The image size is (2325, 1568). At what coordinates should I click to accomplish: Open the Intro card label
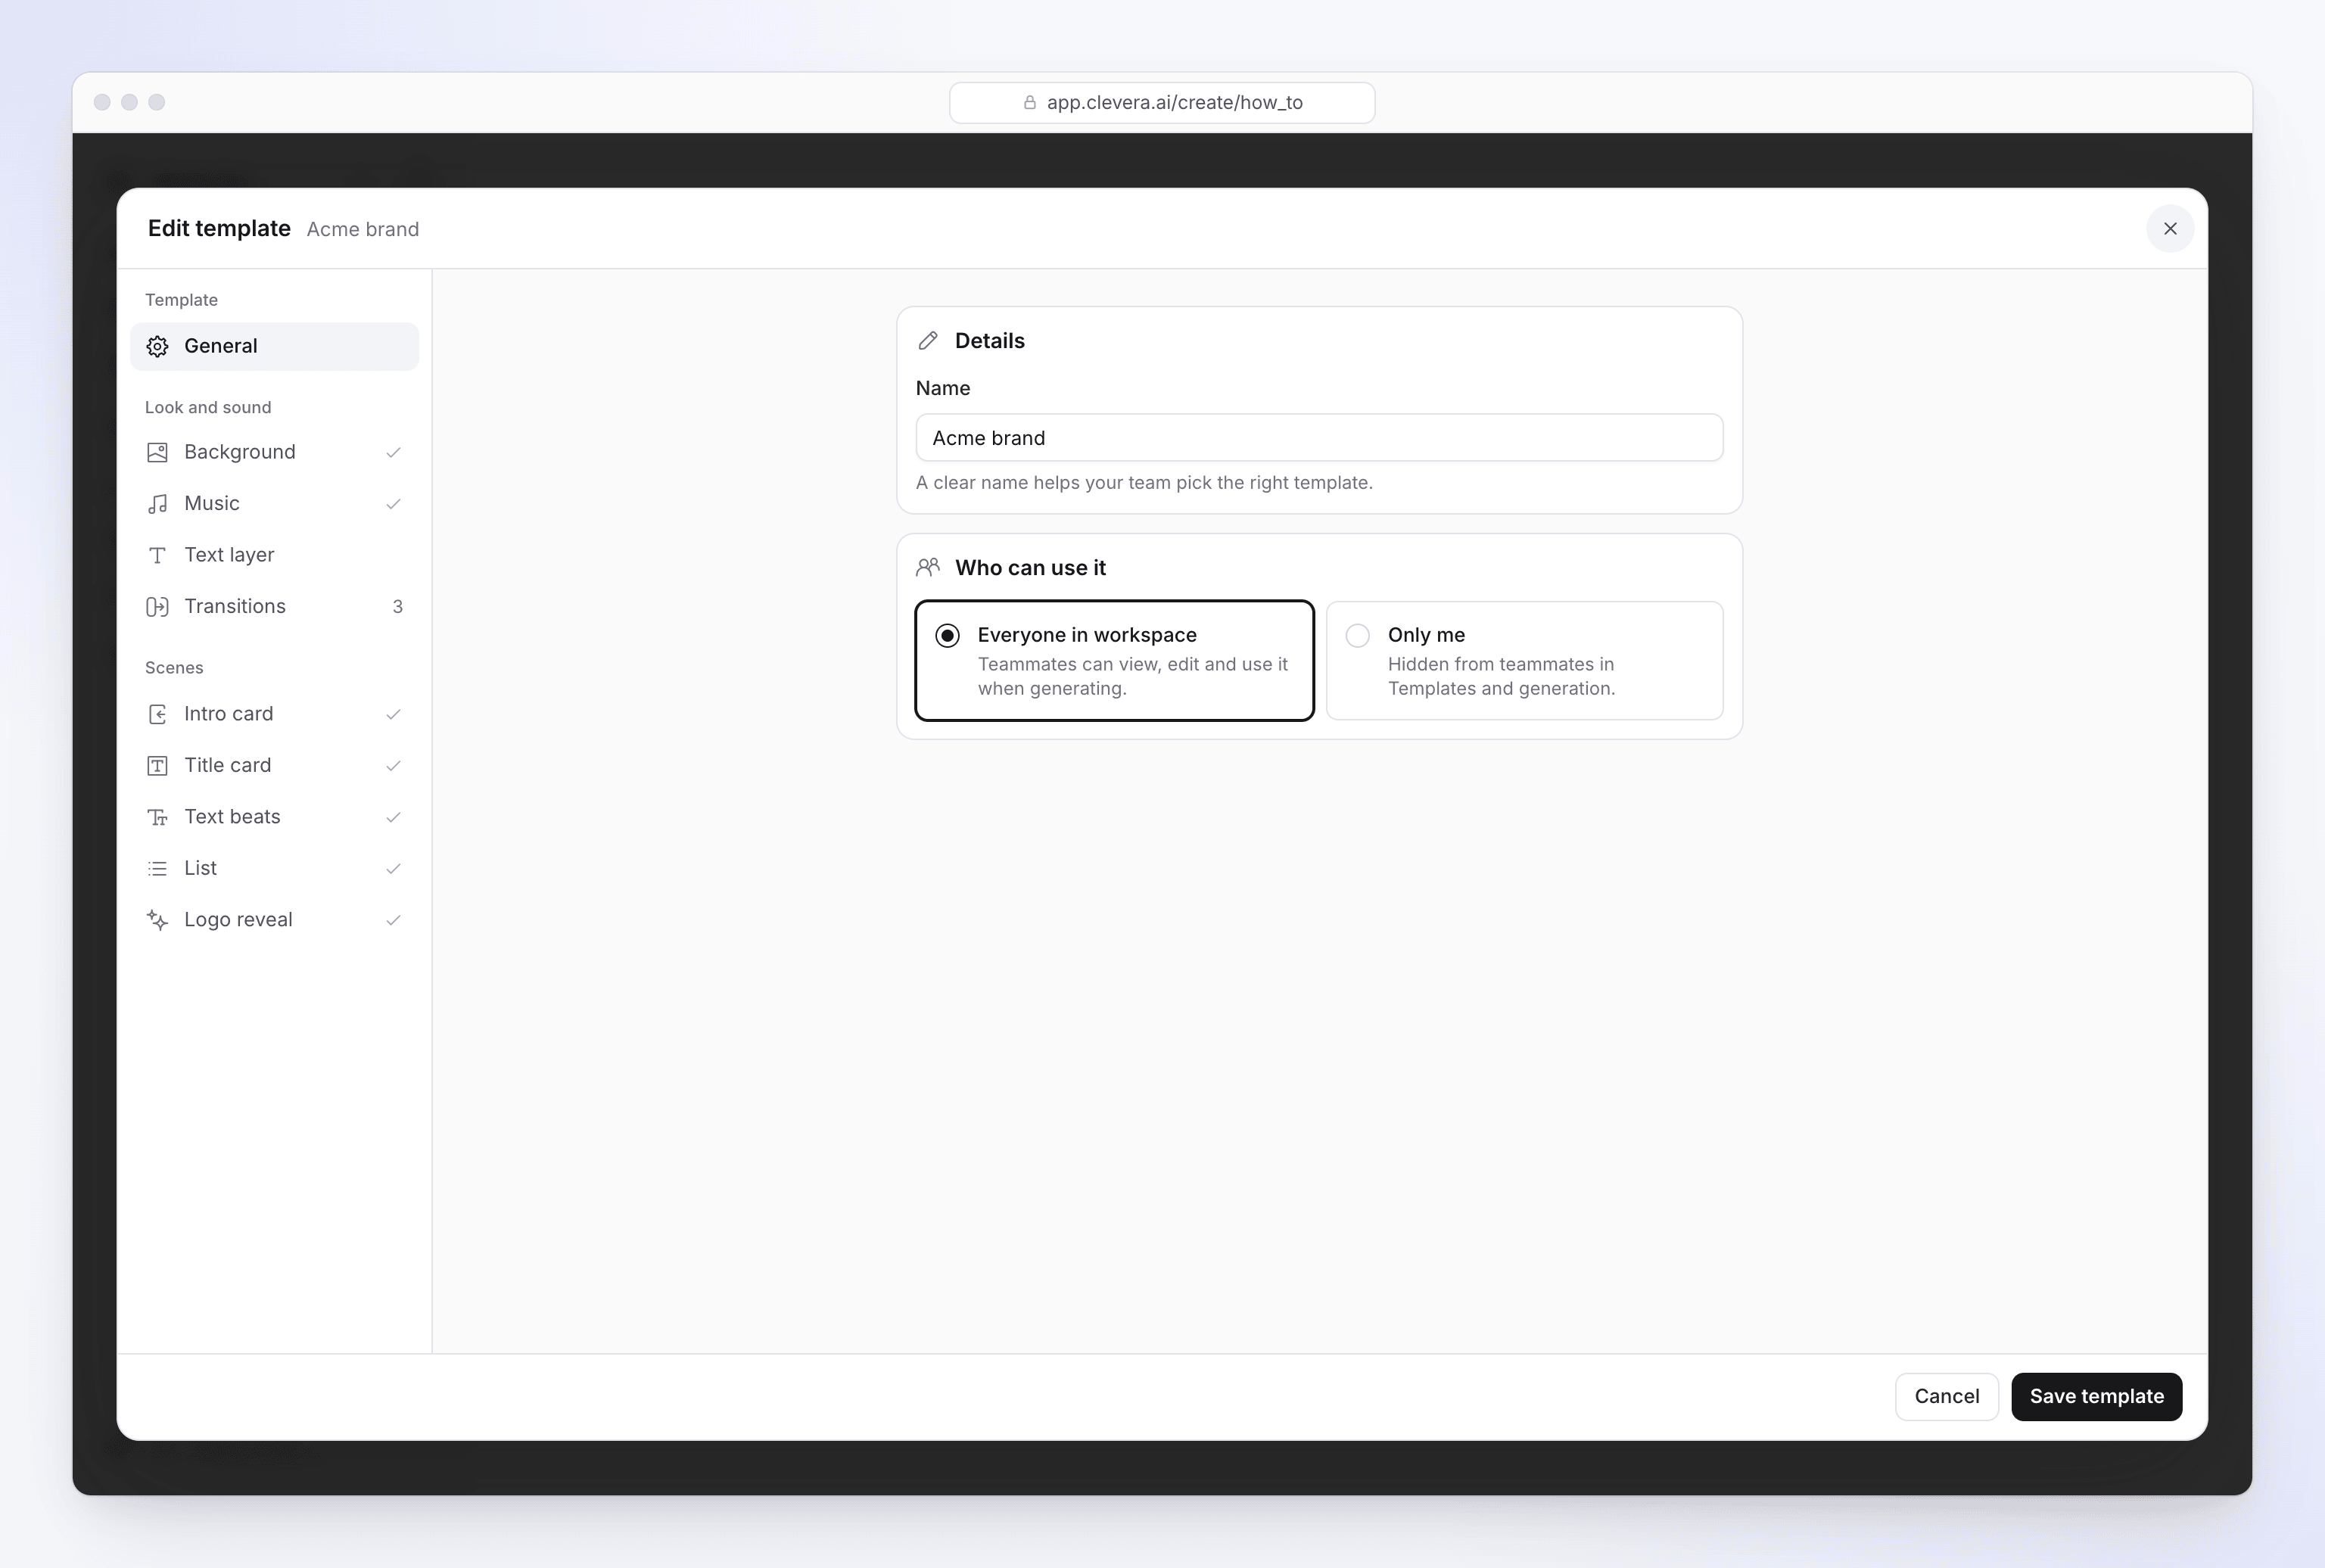coord(228,714)
